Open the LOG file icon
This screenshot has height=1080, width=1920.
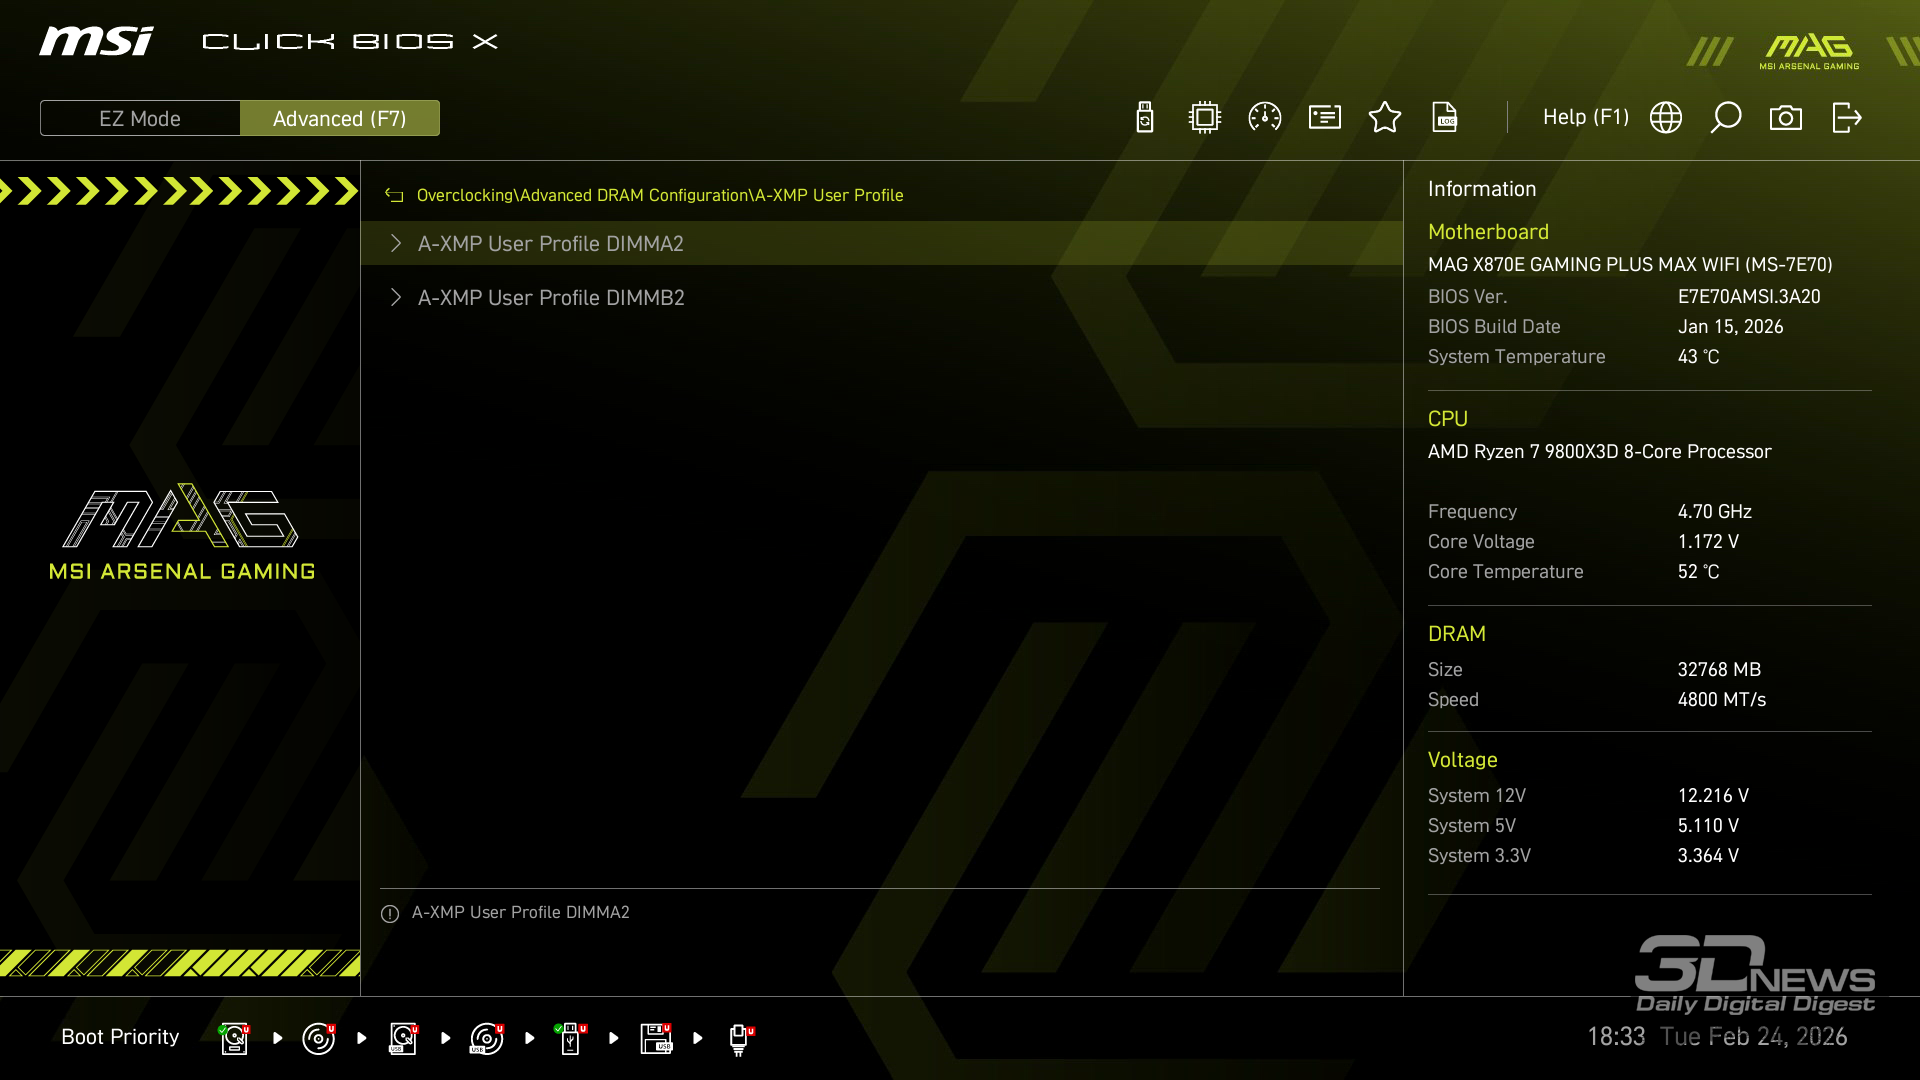(x=1445, y=118)
